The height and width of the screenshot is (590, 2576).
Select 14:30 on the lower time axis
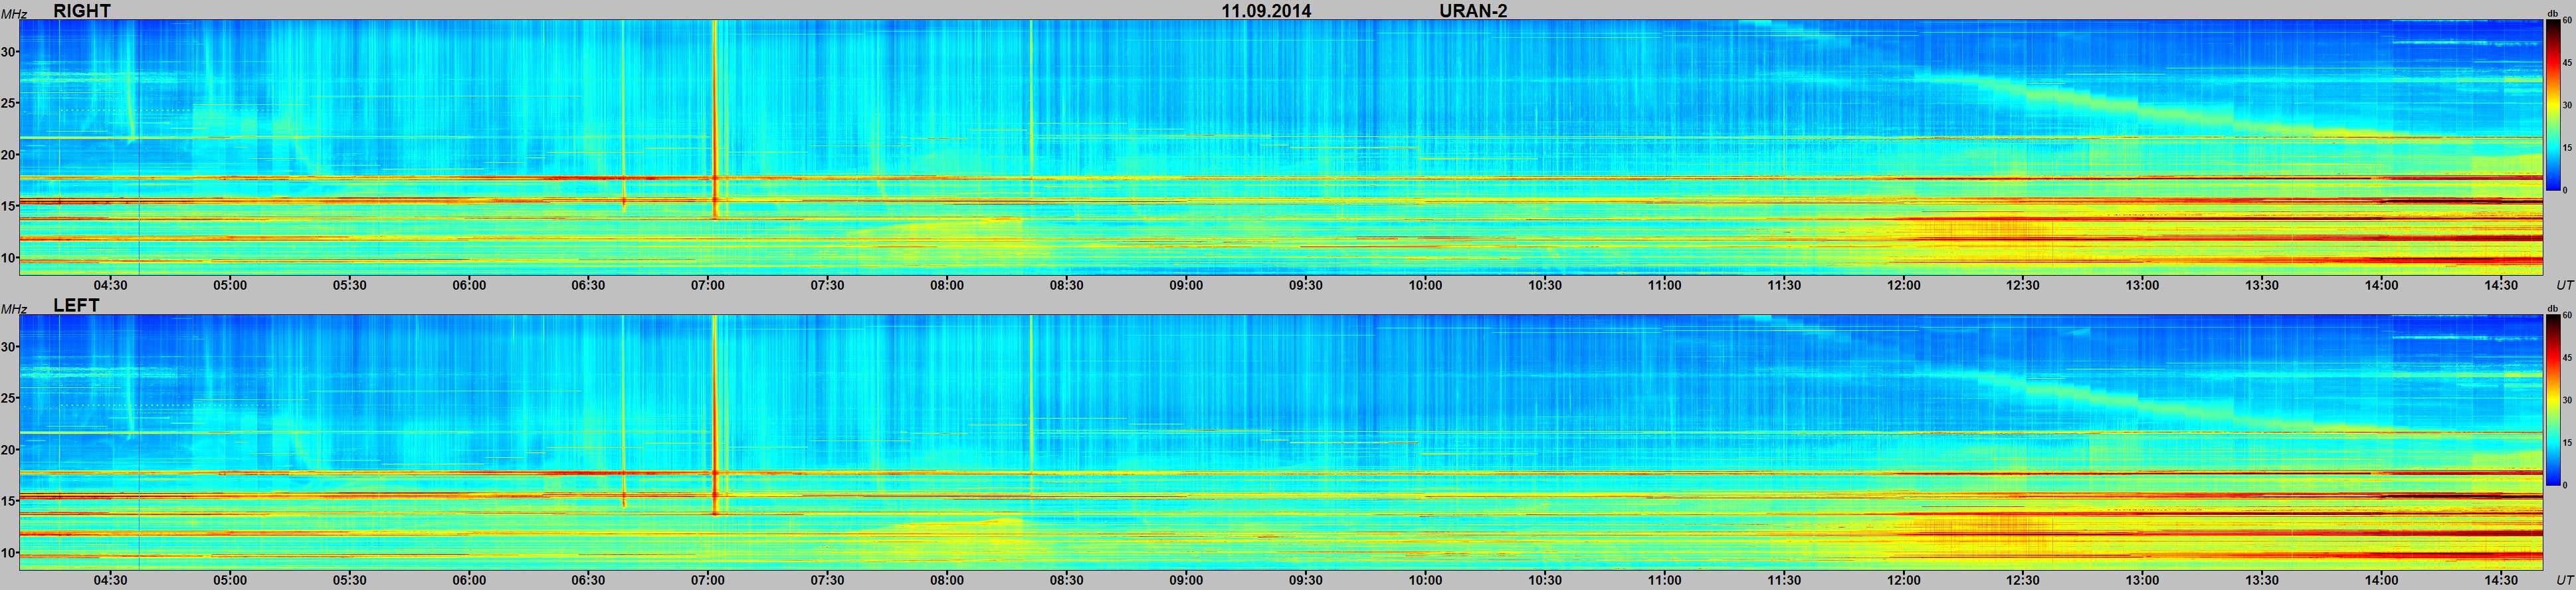click(2501, 580)
